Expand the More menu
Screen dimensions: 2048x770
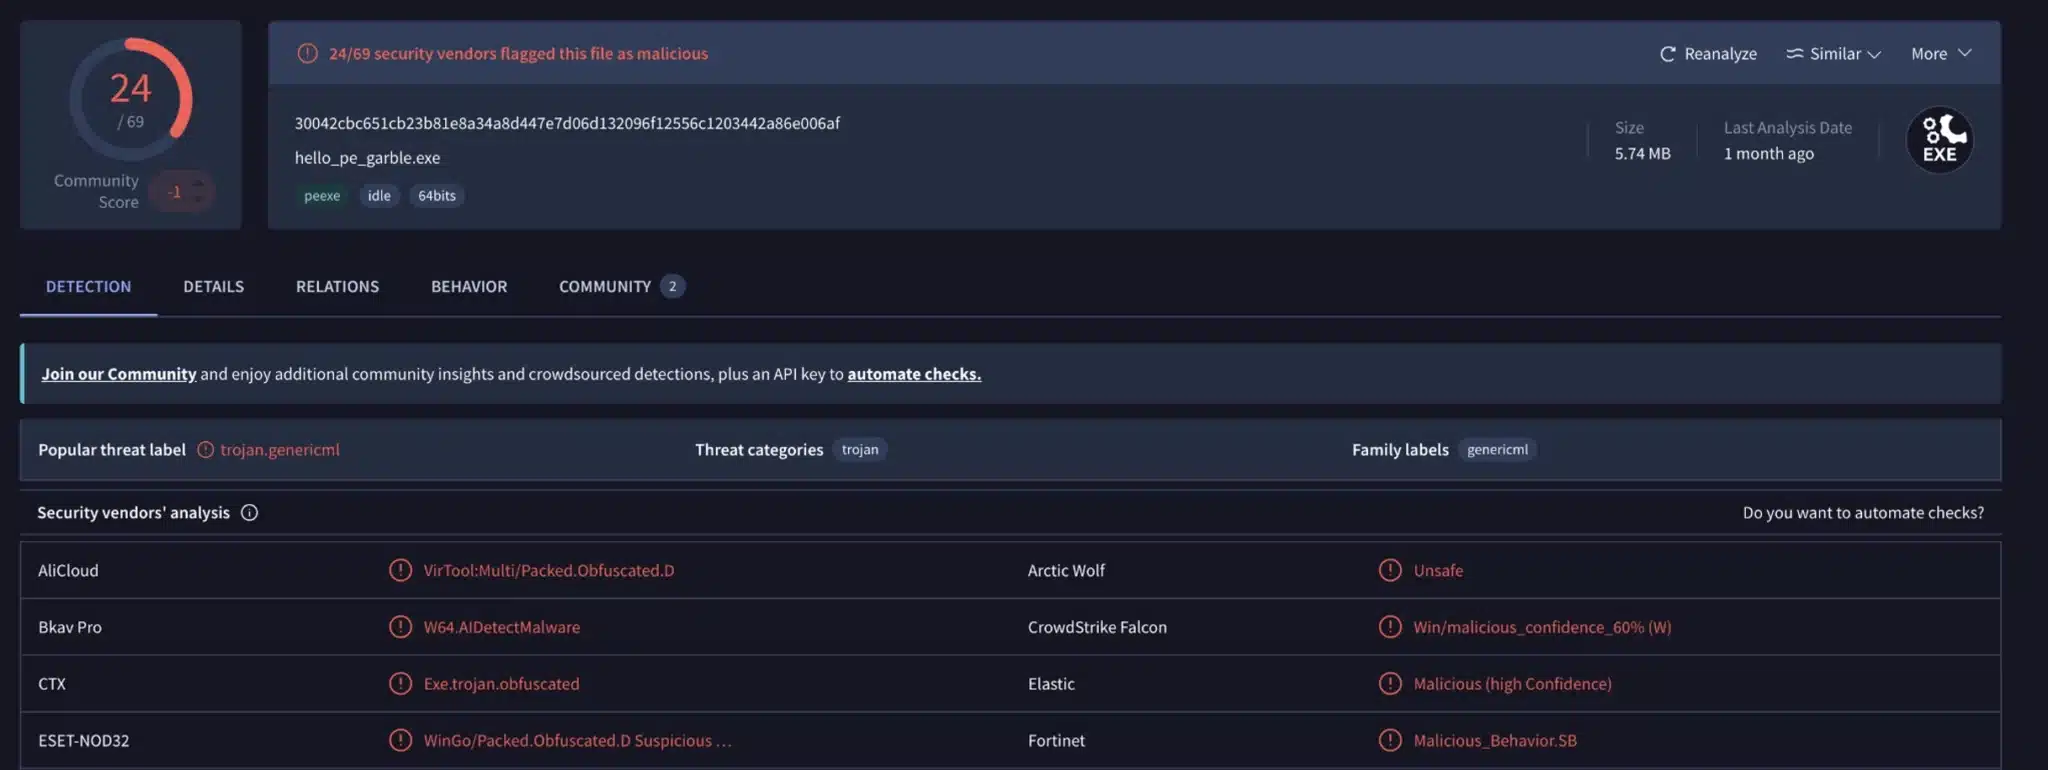(x=1941, y=54)
